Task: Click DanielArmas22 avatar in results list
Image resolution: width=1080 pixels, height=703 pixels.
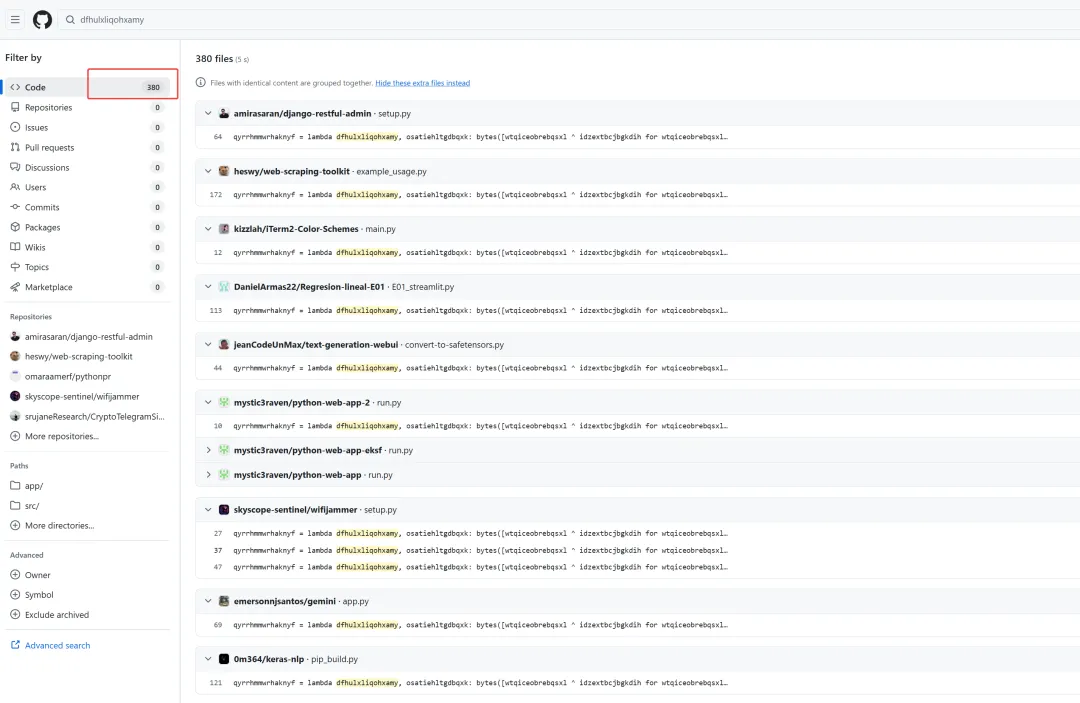Action: click(224, 287)
